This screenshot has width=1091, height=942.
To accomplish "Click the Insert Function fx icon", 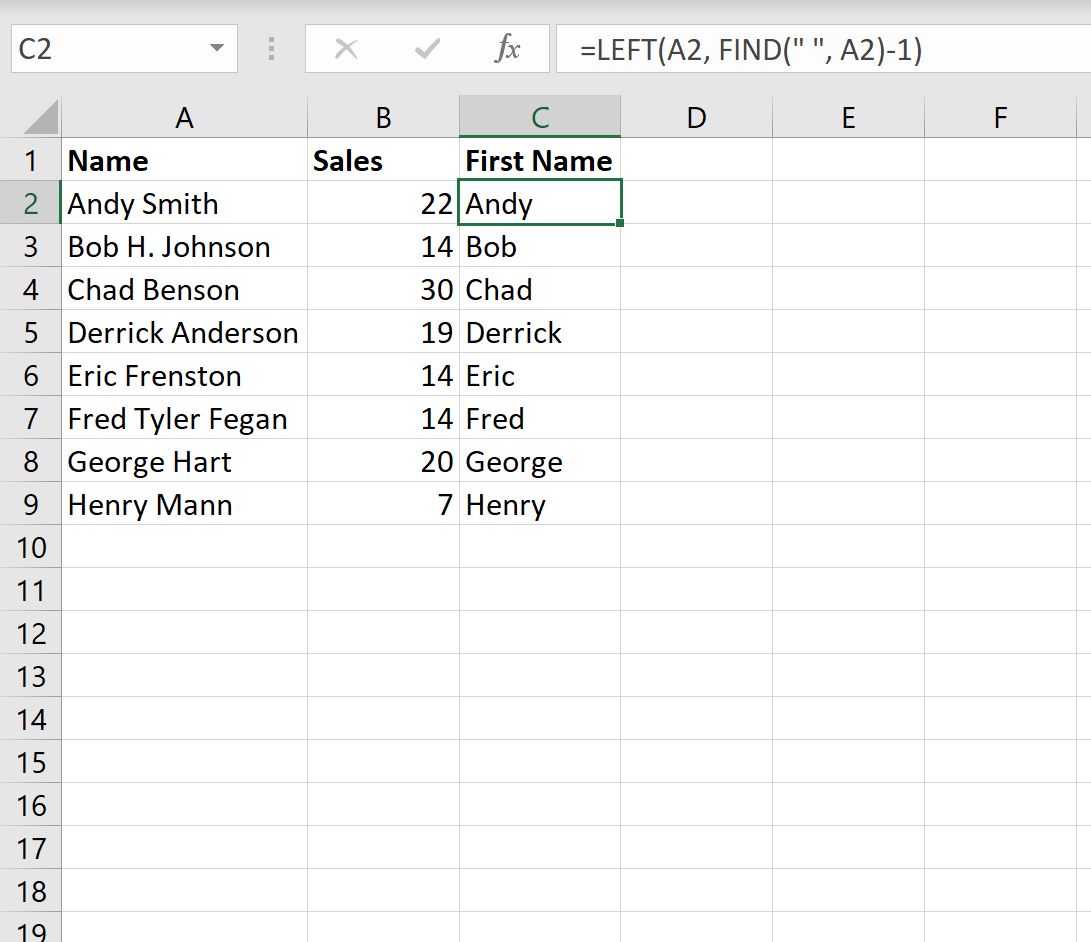I will click(508, 48).
